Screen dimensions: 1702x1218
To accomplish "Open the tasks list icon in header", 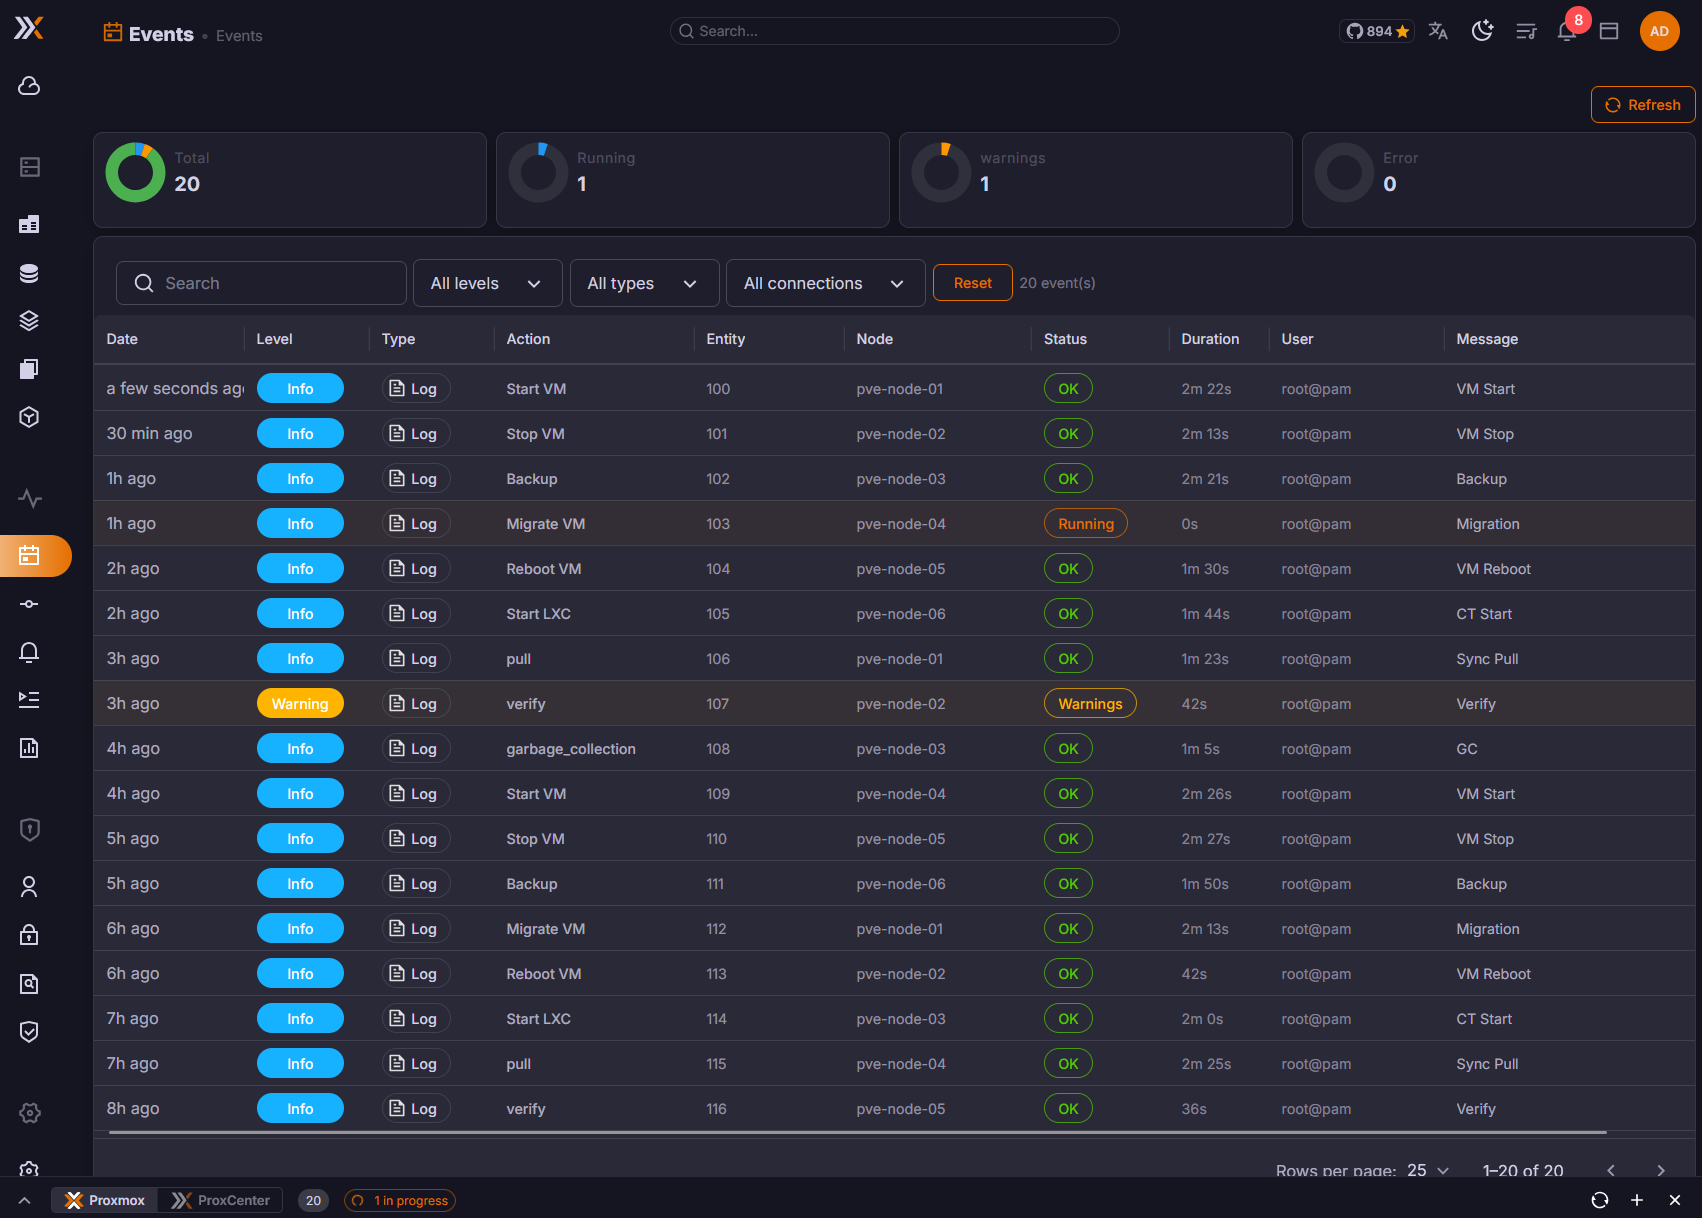I will pos(1526,31).
